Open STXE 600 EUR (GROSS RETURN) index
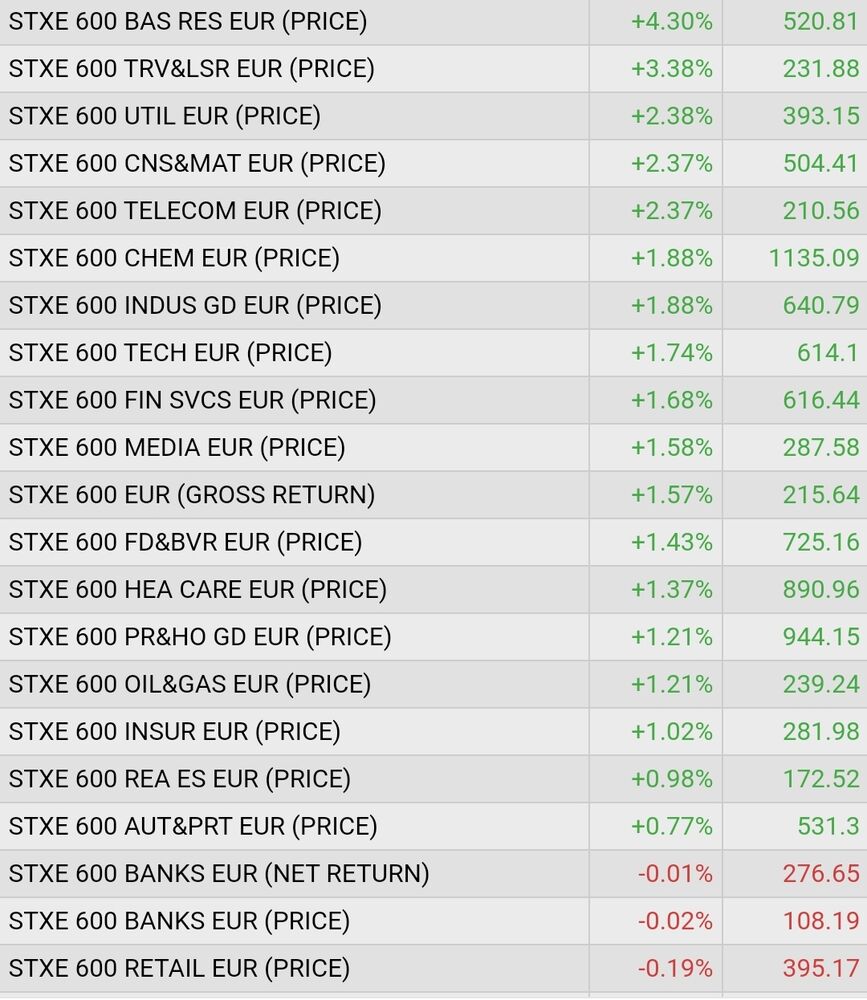The width and height of the screenshot is (867, 1000). 192,495
